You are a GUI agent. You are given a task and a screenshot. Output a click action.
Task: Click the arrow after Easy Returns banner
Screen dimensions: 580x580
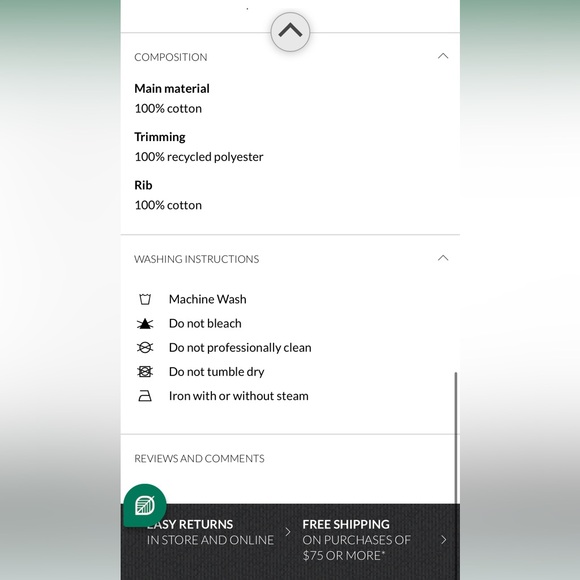click(x=288, y=532)
